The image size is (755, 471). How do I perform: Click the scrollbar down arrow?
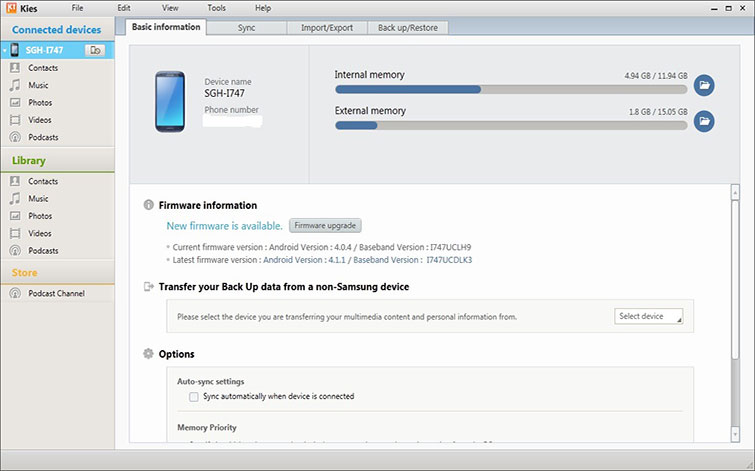(x=735, y=434)
